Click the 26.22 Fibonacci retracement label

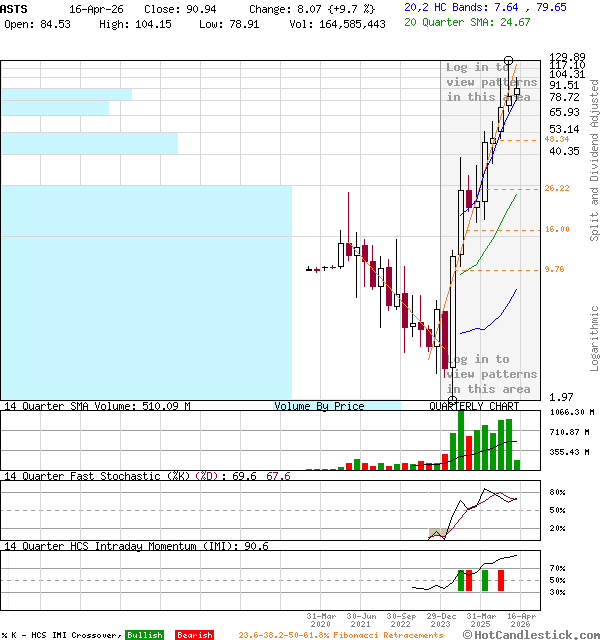click(x=557, y=188)
